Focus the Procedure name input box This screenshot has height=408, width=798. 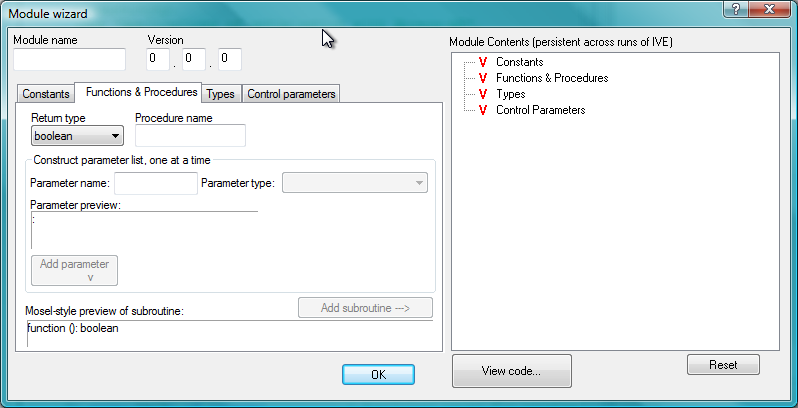pyautogui.click(x=190, y=136)
